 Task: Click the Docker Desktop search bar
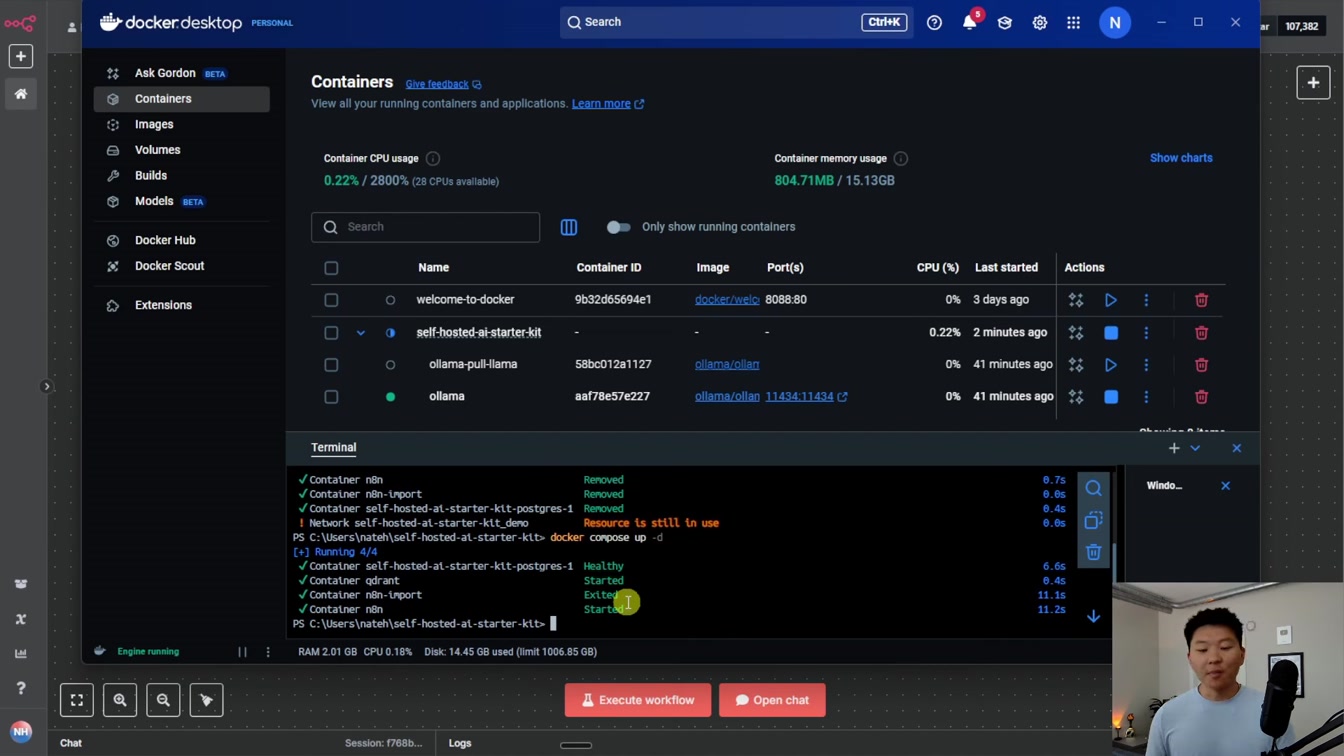[x=736, y=22]
